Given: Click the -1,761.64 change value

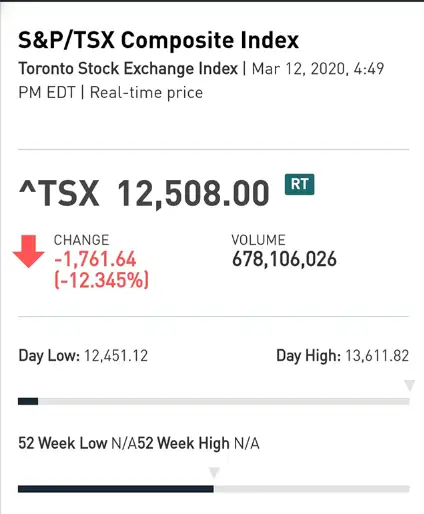Looking at the screenshot, I should 95,259.
